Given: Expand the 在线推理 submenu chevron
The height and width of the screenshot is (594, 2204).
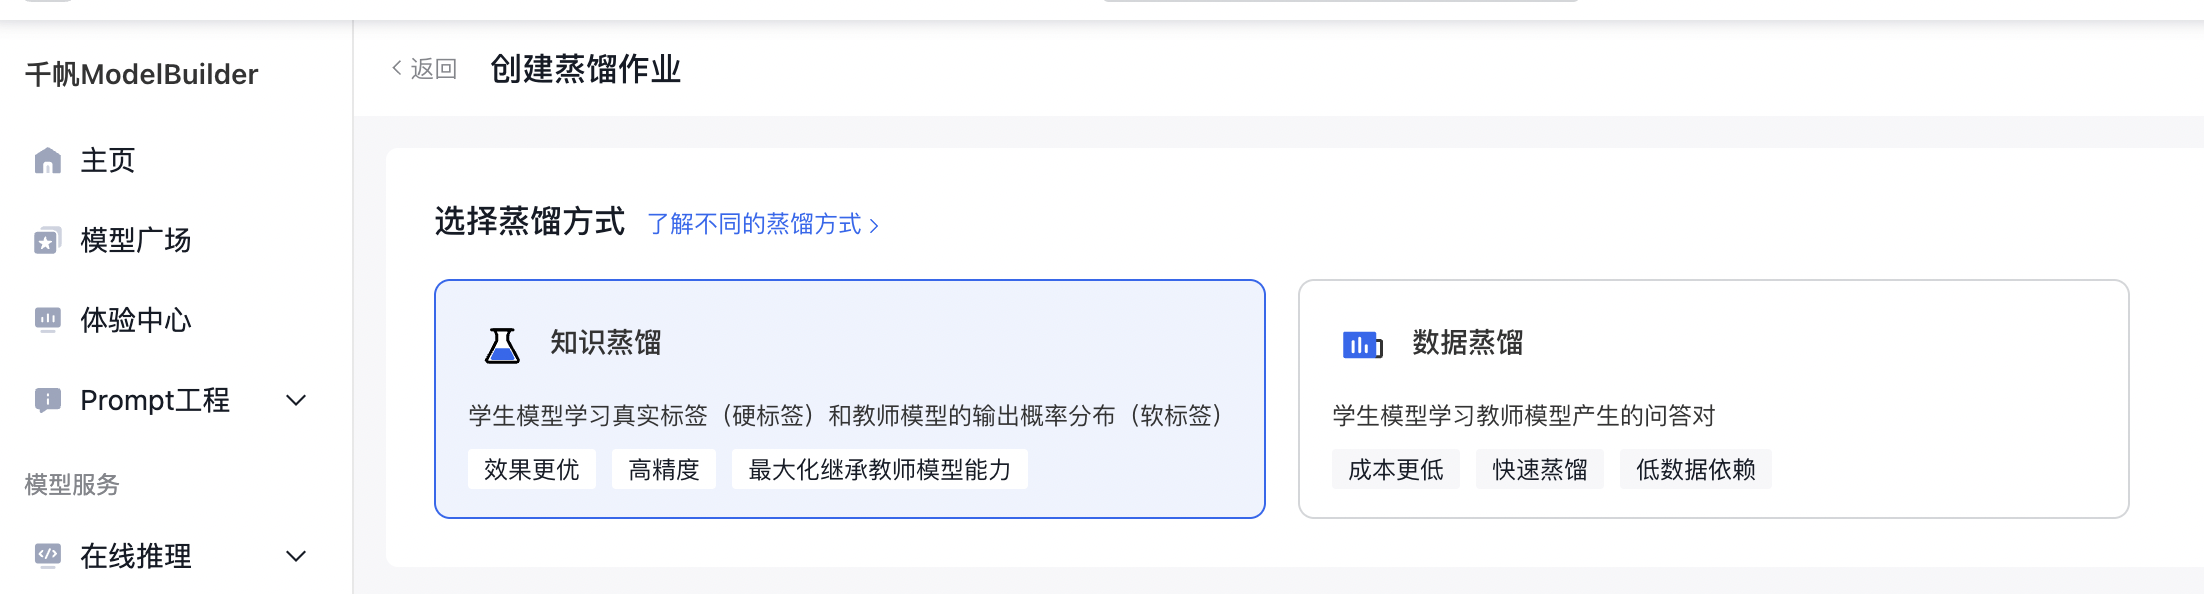Looking at the screenshot, I should [296, 556].
